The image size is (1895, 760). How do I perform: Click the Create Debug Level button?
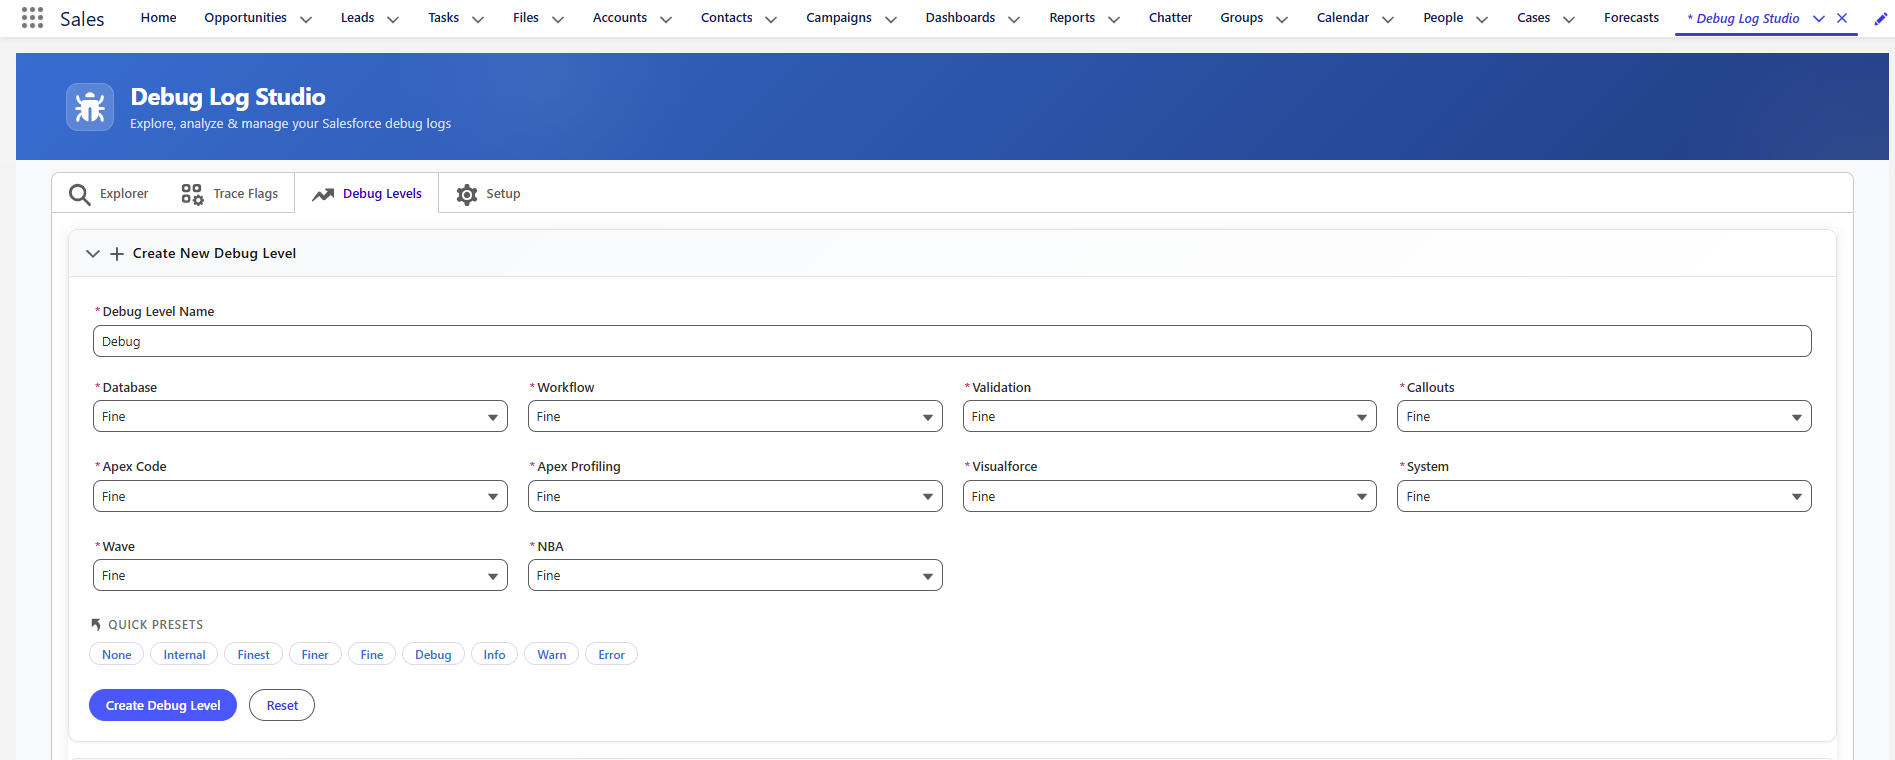coord(163,705)
